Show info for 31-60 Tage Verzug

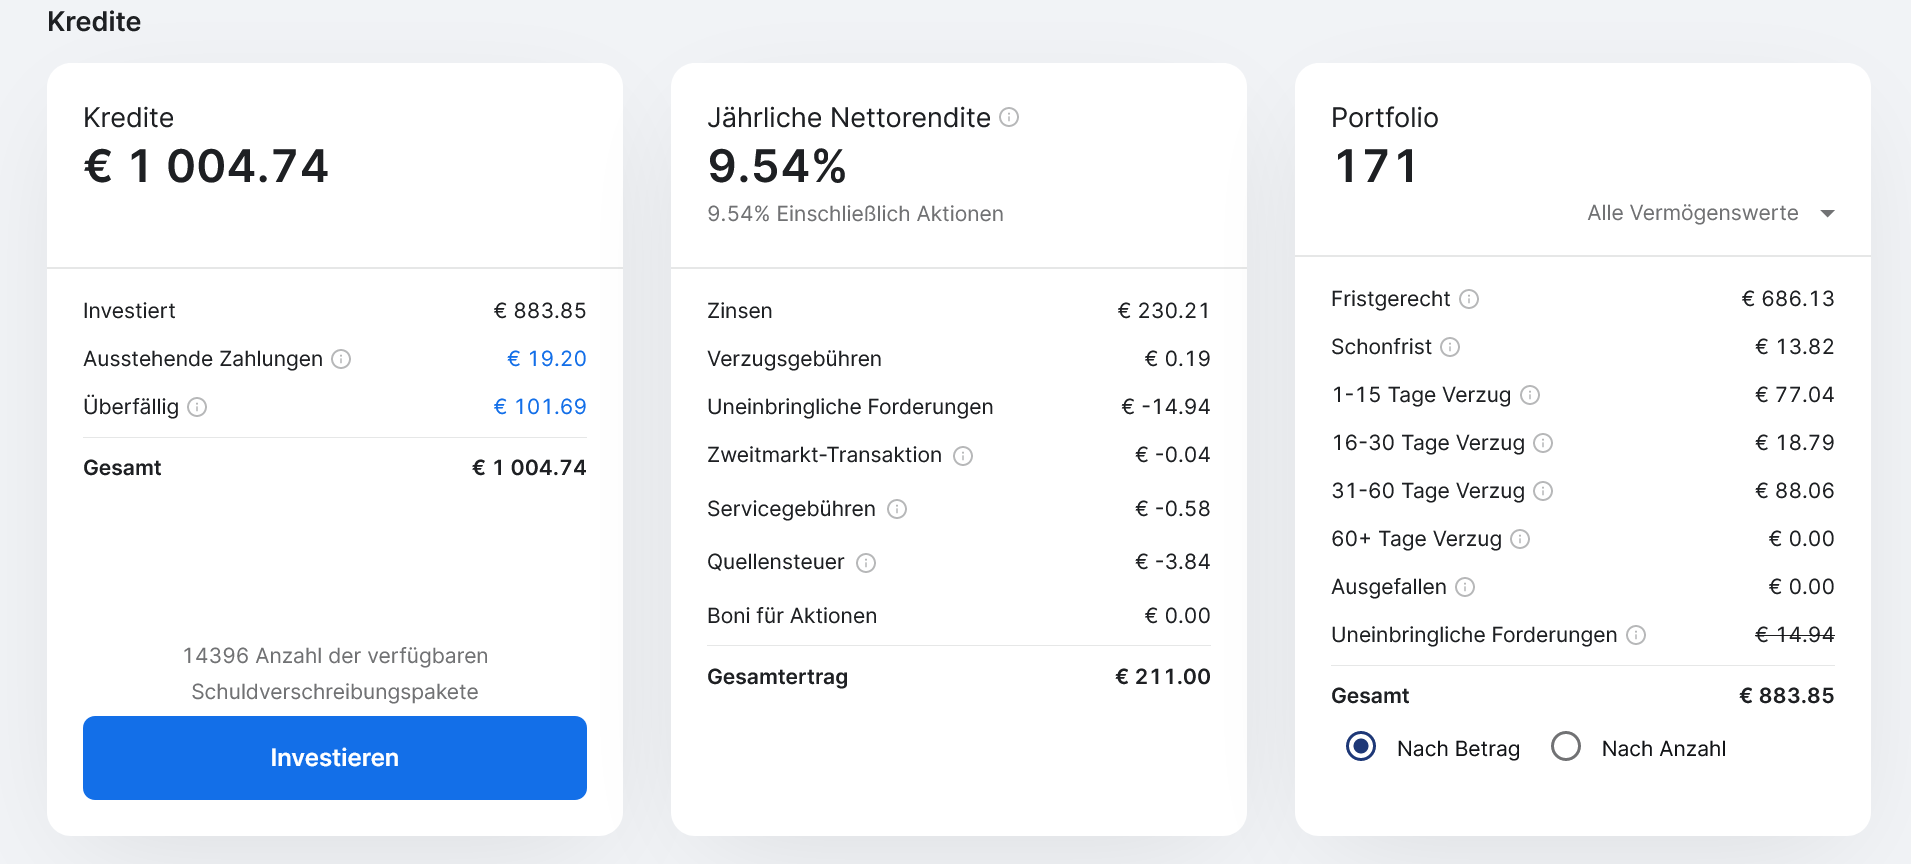(1543, 491)
